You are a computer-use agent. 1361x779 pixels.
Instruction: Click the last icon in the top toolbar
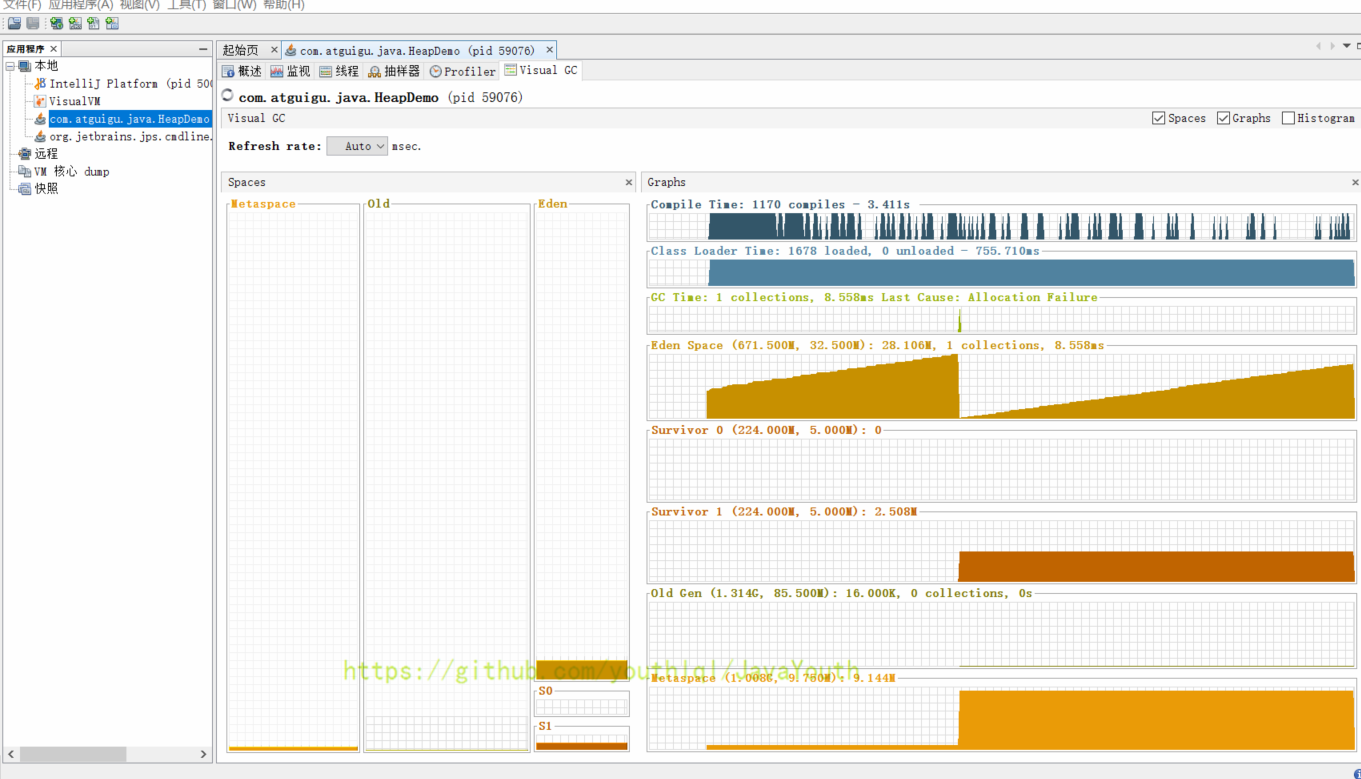(x=112, y=23)
